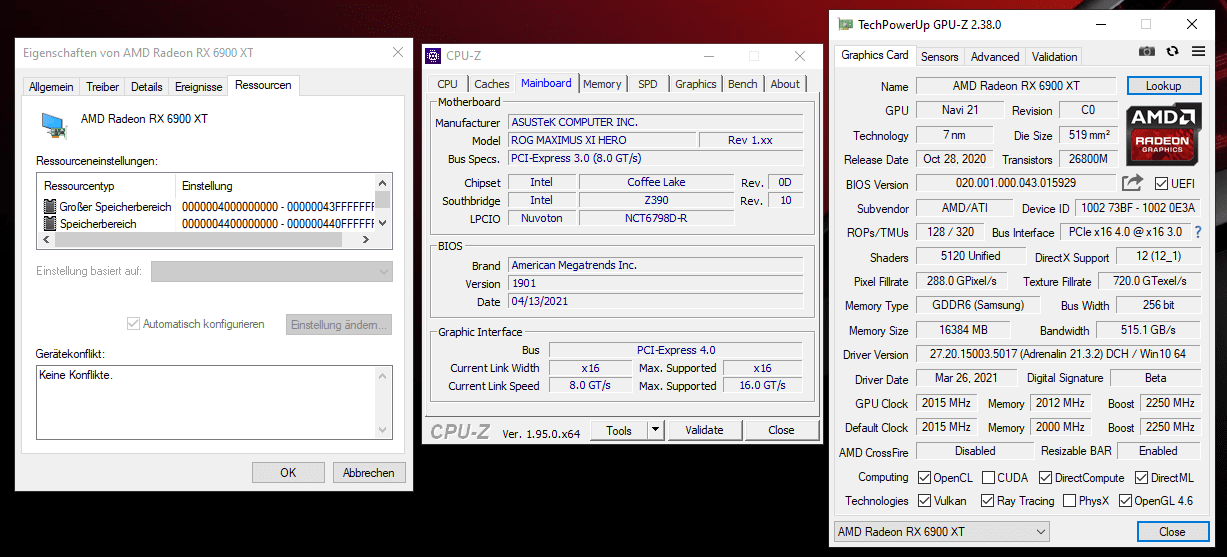This screenshot has width=1227, height=557.
Task: Toggle the Vulkan checkbox
Action: click(x=924, y=501)
